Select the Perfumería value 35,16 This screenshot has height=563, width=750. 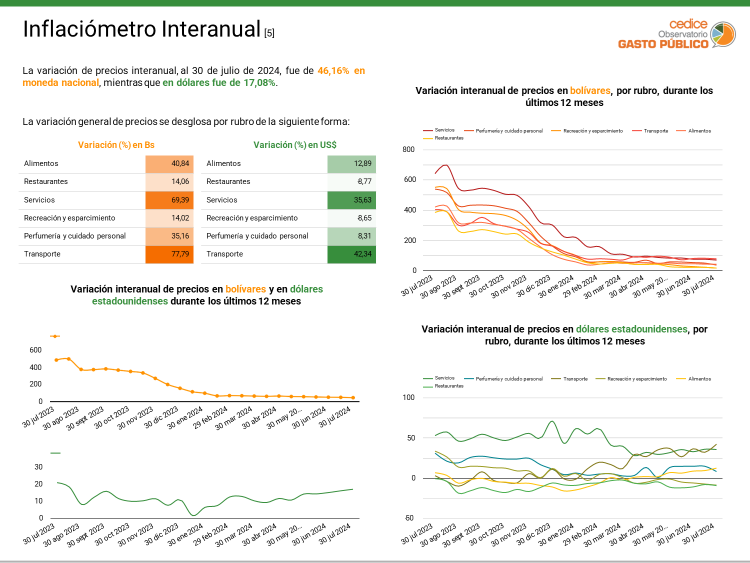[169, 236]
